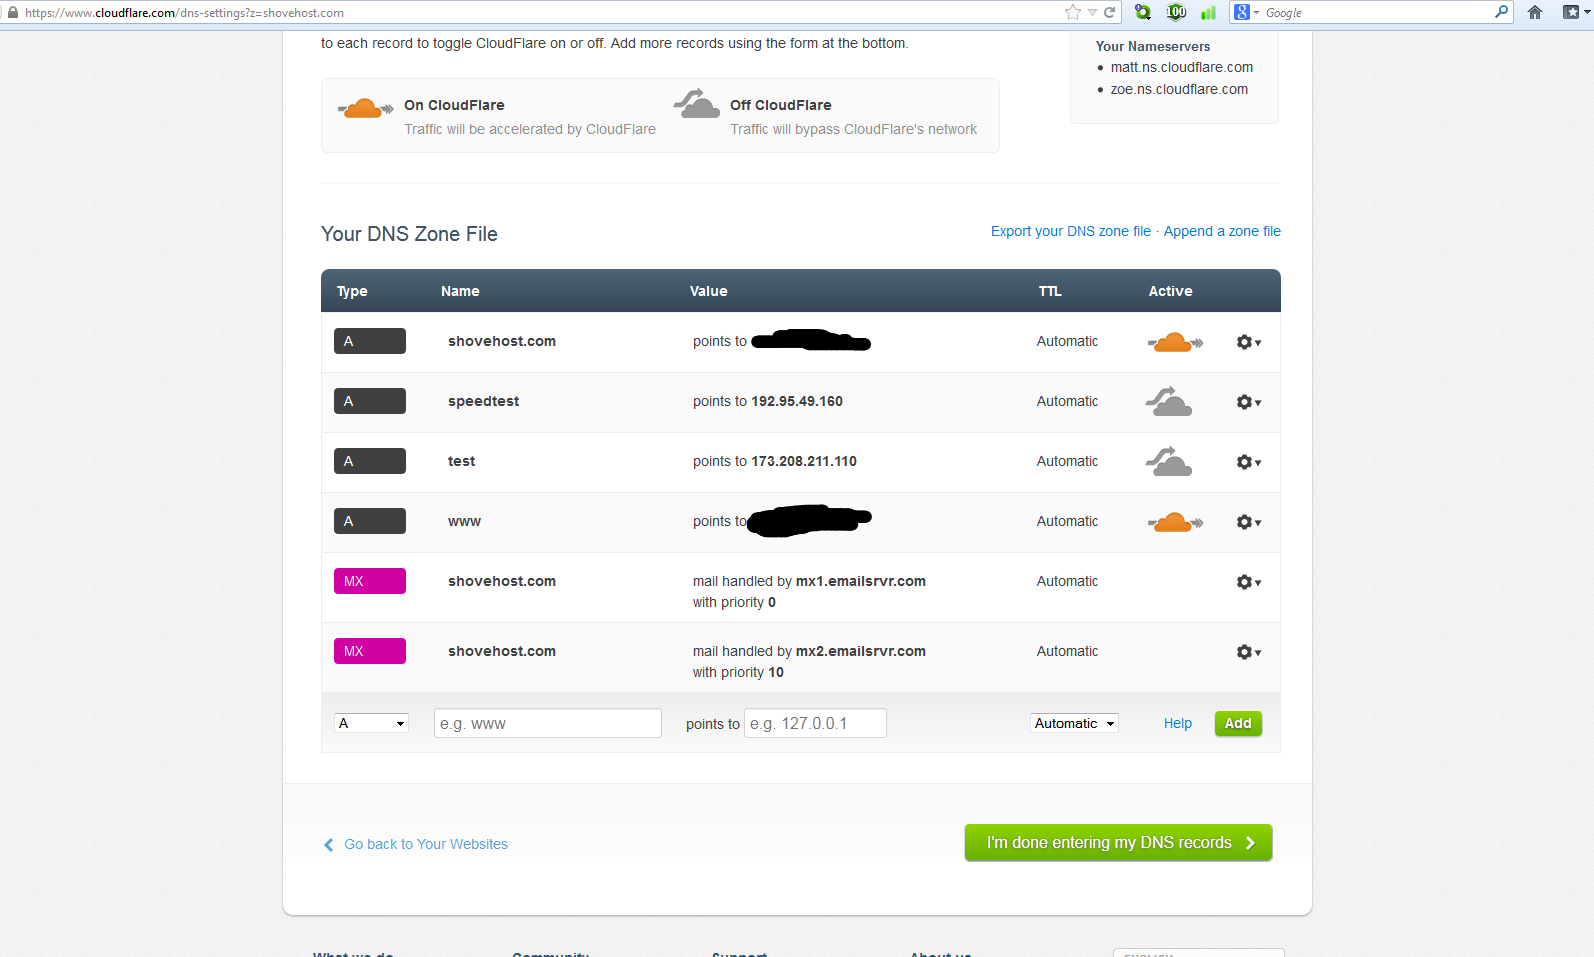Click the Automatic TTL of speedtest row
This screenshot has height=957, width=1594.
pos(1067,401)
